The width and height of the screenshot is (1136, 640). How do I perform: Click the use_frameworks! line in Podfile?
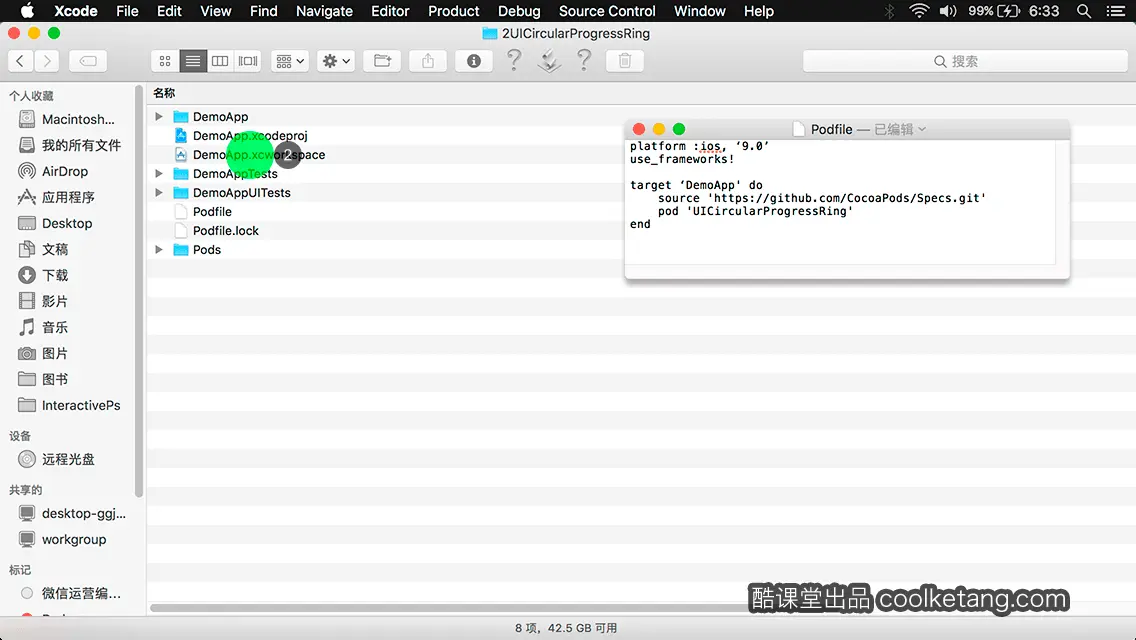(x=682, y=159)
